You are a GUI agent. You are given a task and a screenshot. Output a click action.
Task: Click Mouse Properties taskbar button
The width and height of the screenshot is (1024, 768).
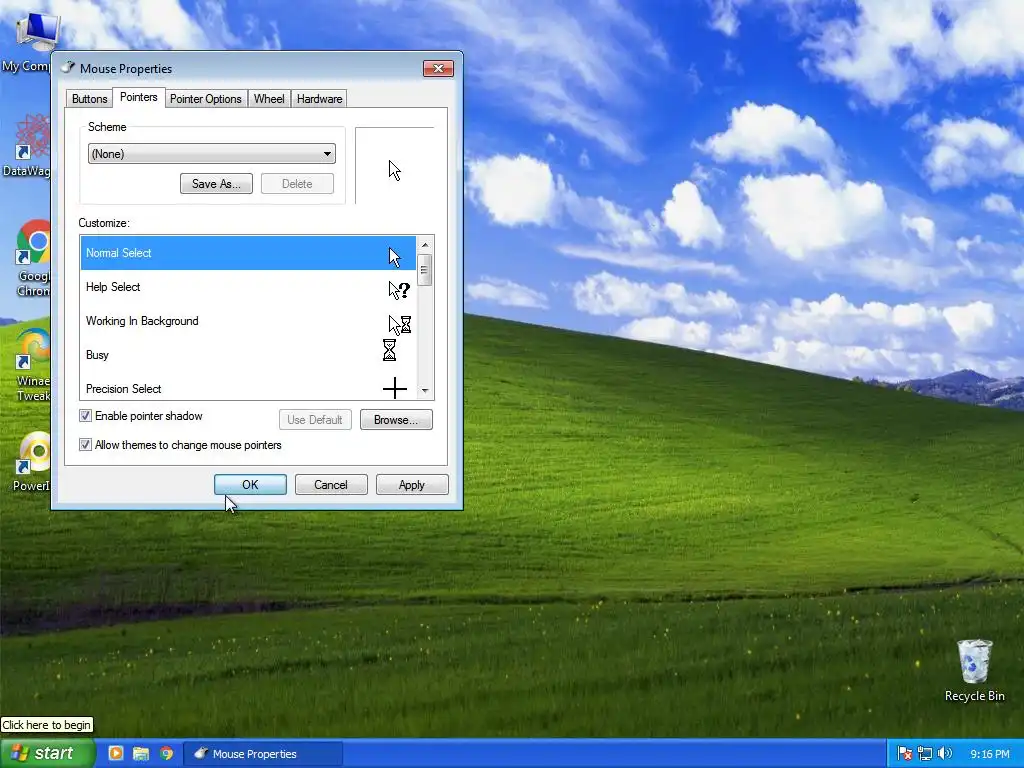click(x=263, y=754)
